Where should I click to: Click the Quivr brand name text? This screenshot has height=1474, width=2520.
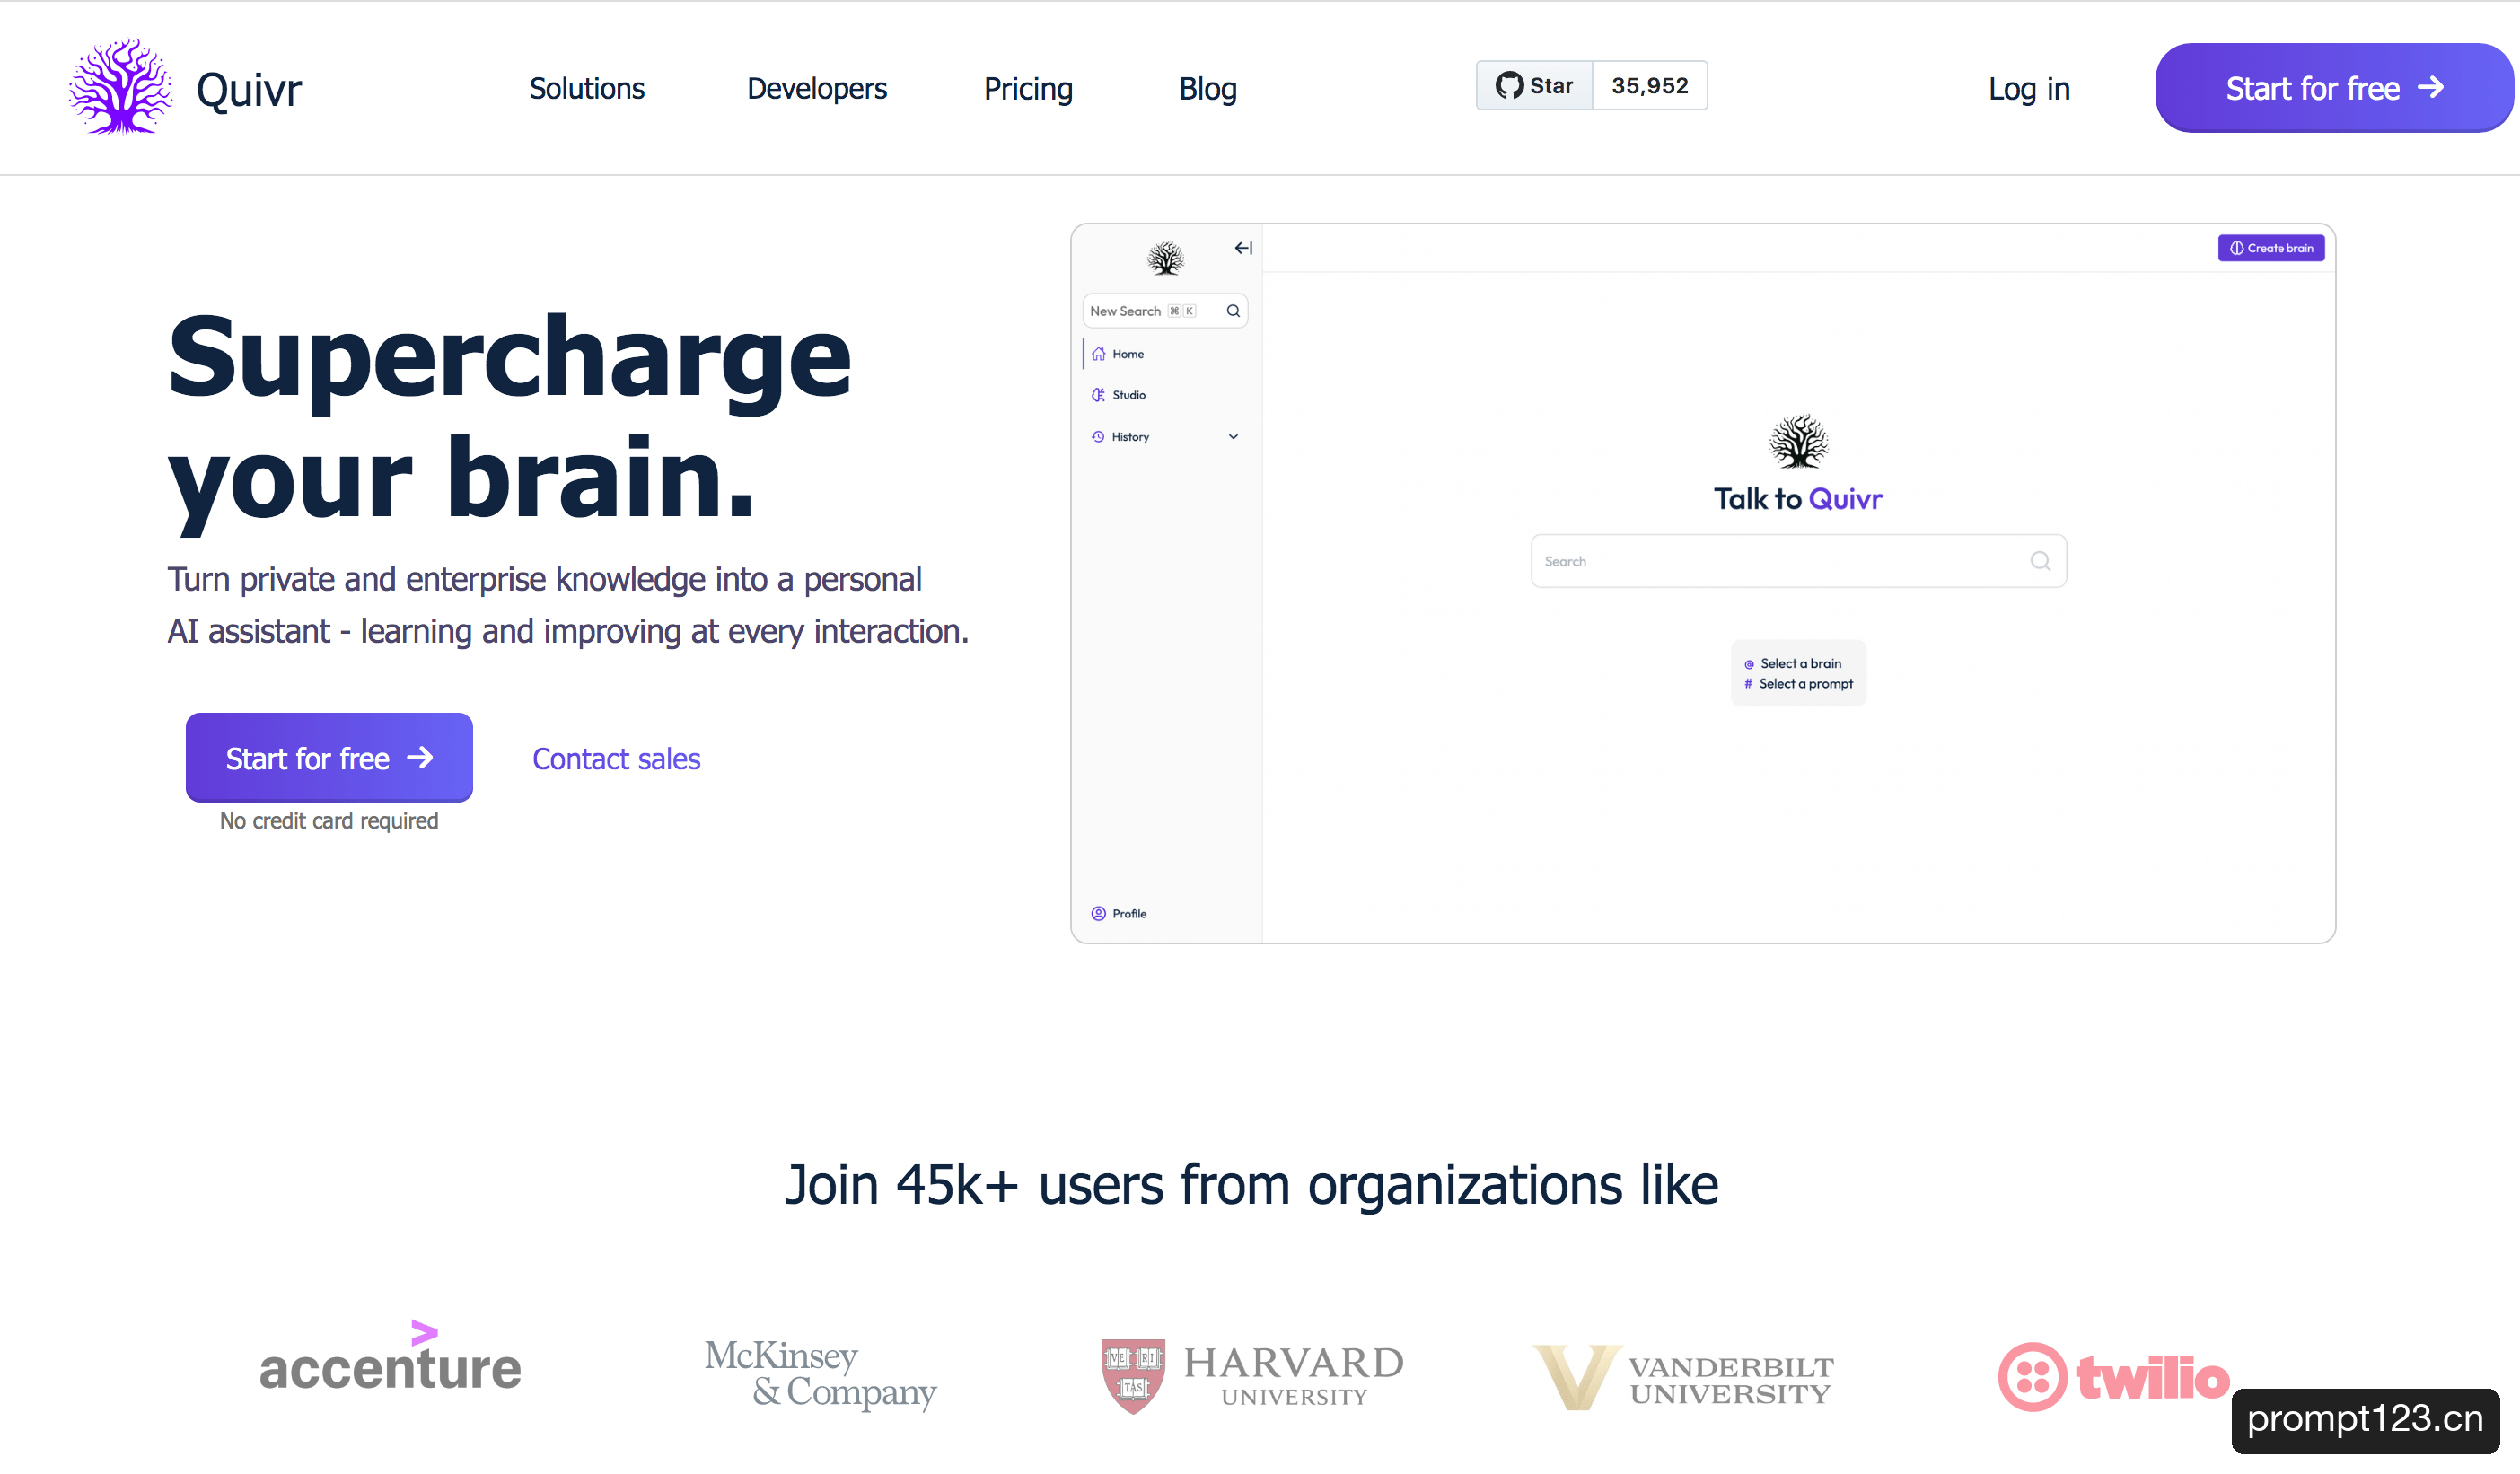[249, 90]
